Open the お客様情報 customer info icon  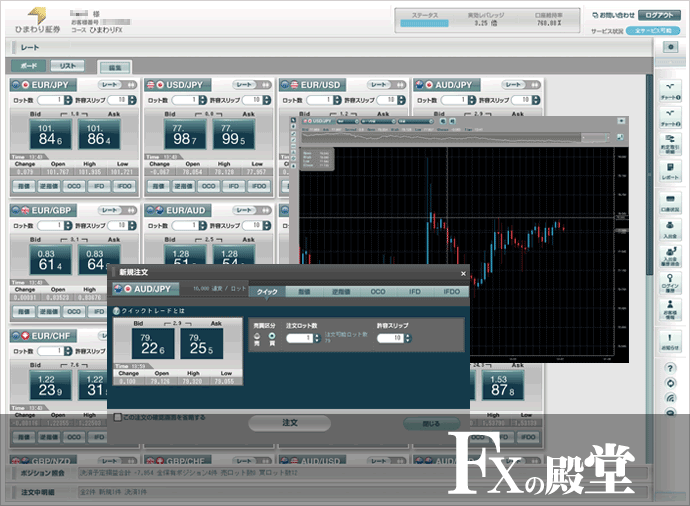click(x=670, y=309)
